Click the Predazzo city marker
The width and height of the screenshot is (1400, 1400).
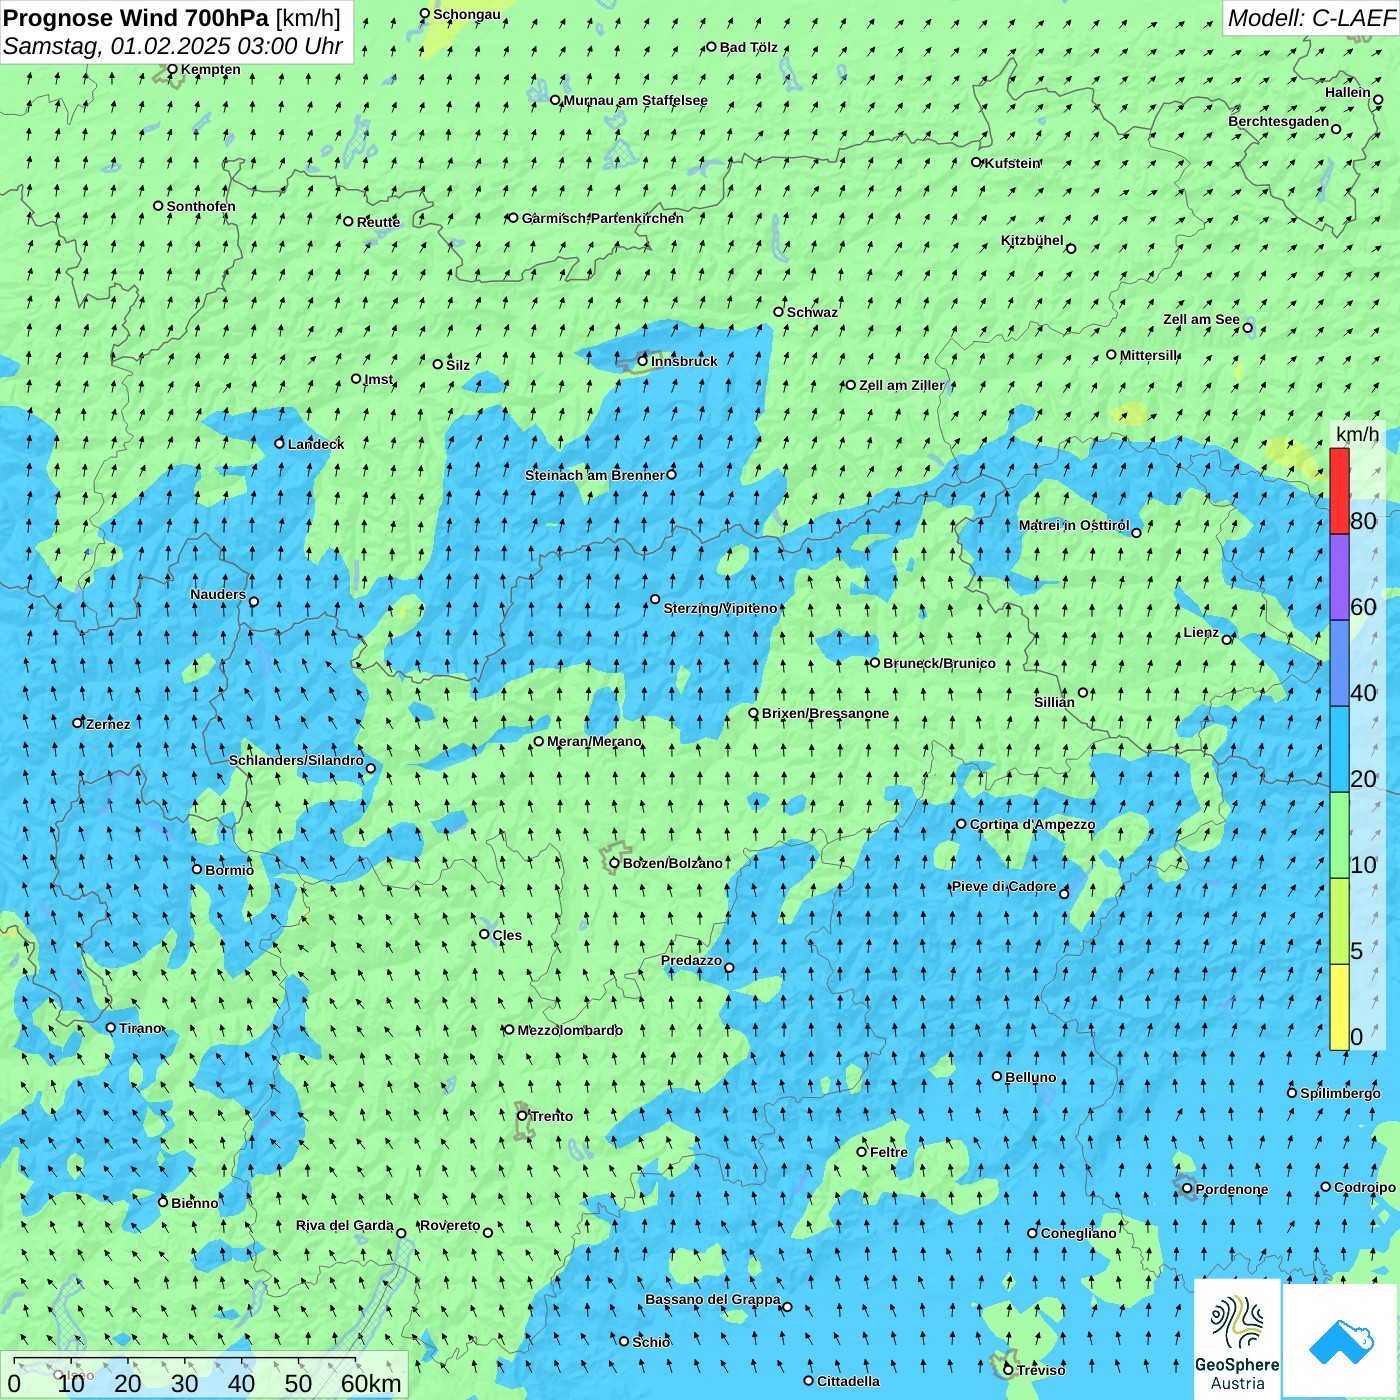point(729,967)
